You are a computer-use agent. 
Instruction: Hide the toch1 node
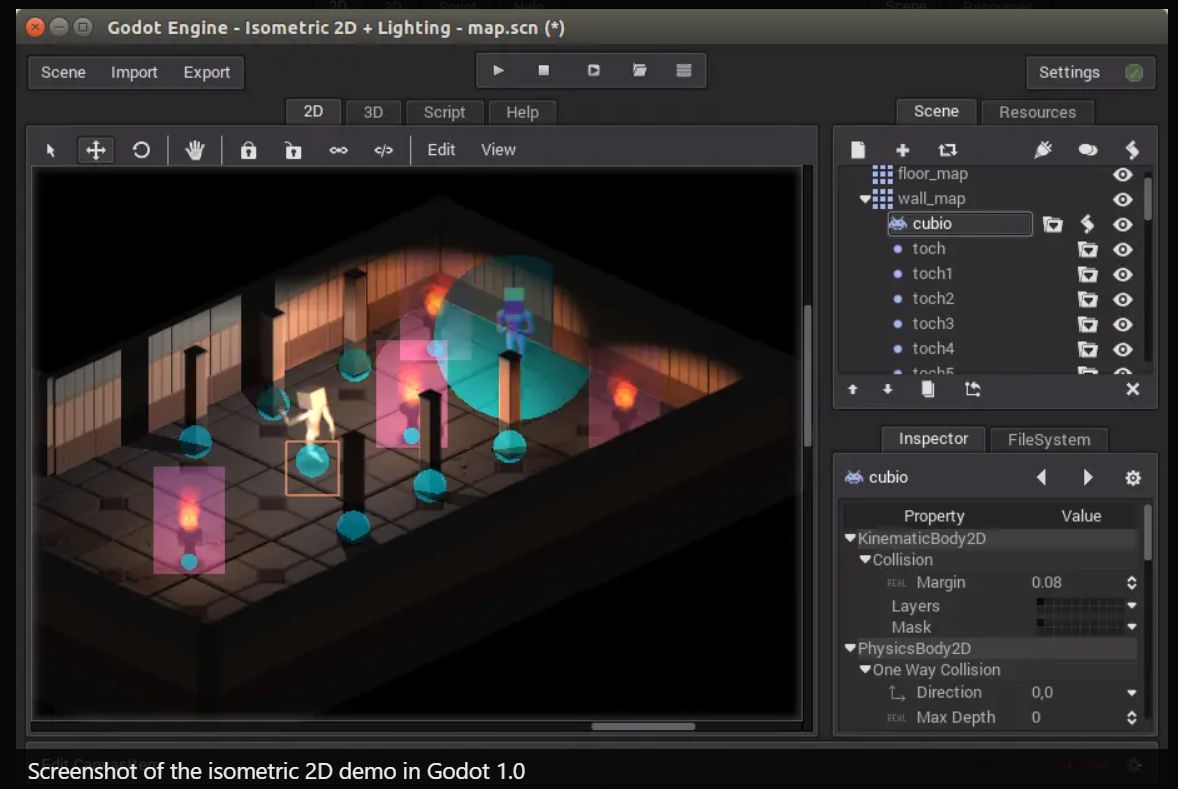[x=1123, y=274]
